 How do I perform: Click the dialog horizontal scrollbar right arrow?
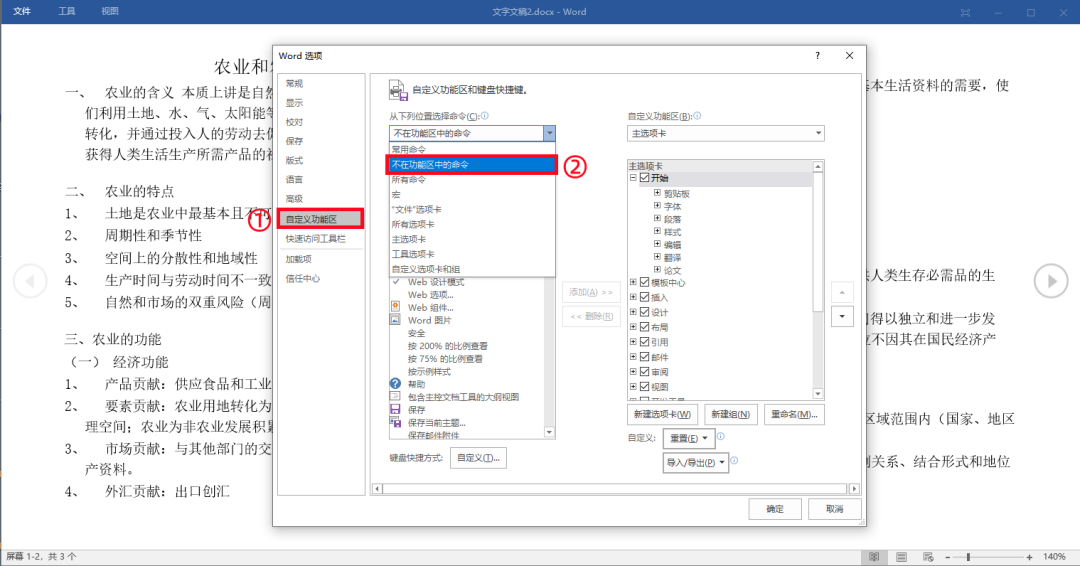854,489
